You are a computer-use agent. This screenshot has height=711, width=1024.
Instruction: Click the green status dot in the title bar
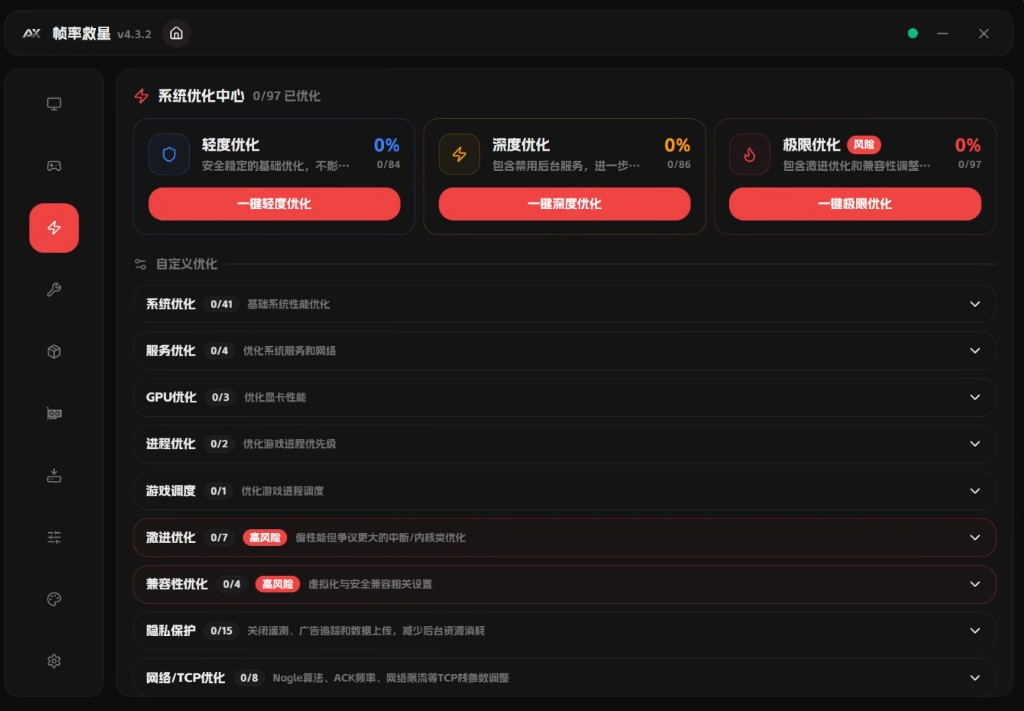pos(912,33)
